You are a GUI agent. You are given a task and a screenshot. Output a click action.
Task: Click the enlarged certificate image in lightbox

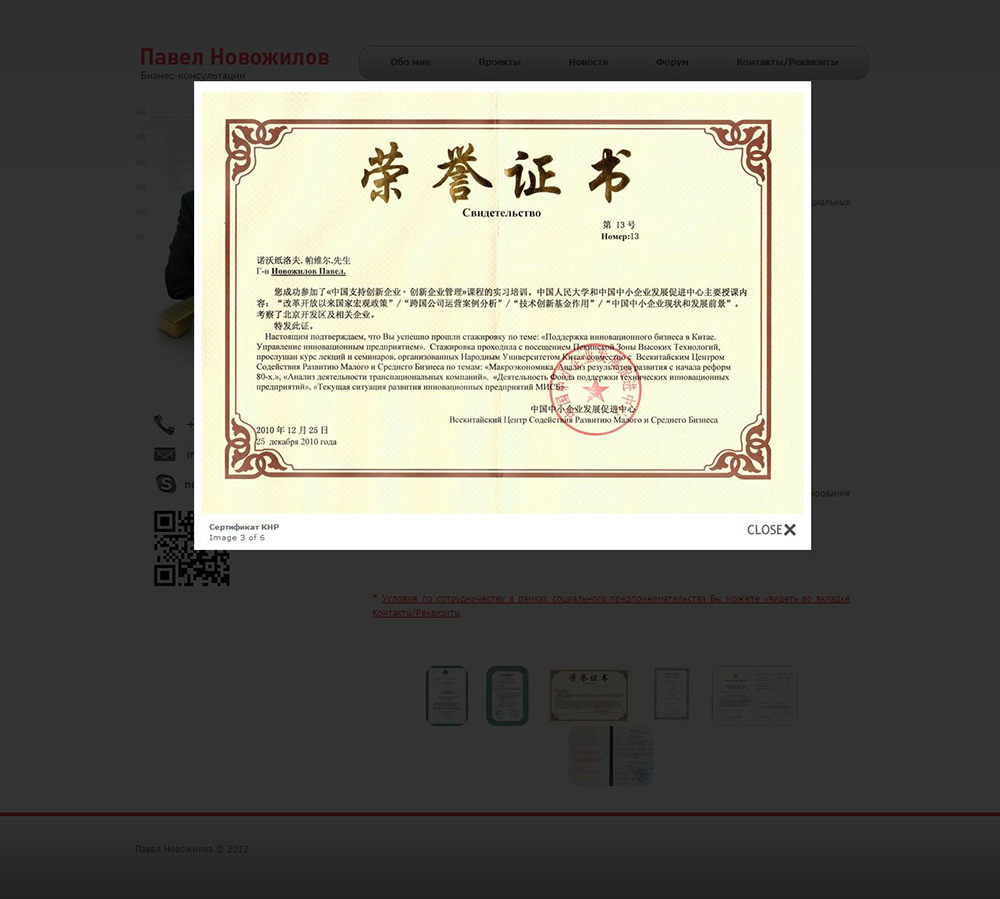(503, 303)
